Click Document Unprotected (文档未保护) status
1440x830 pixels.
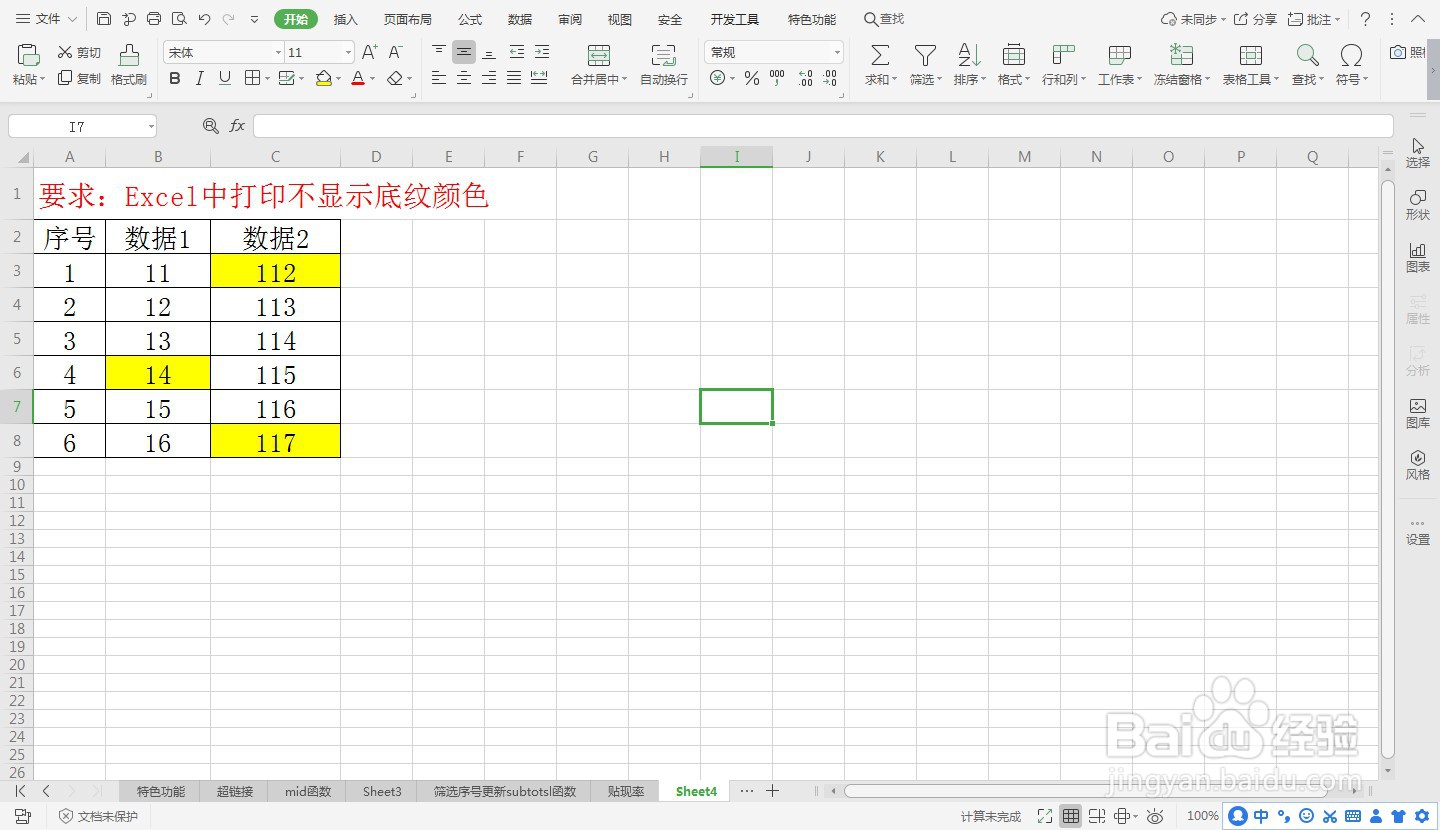pyautogui.click(x=98, y=816)
